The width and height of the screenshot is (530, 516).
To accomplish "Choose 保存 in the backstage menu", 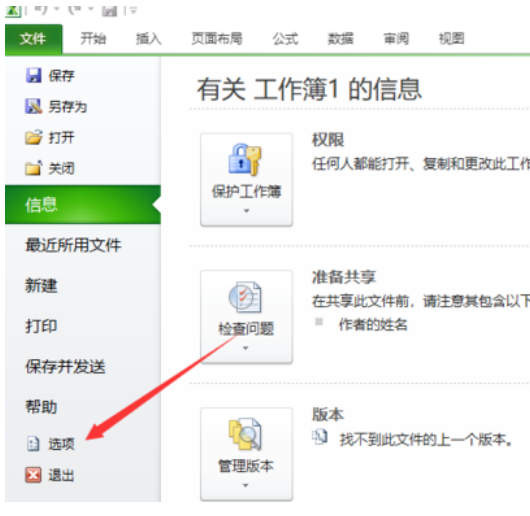I will click(61, 76).
